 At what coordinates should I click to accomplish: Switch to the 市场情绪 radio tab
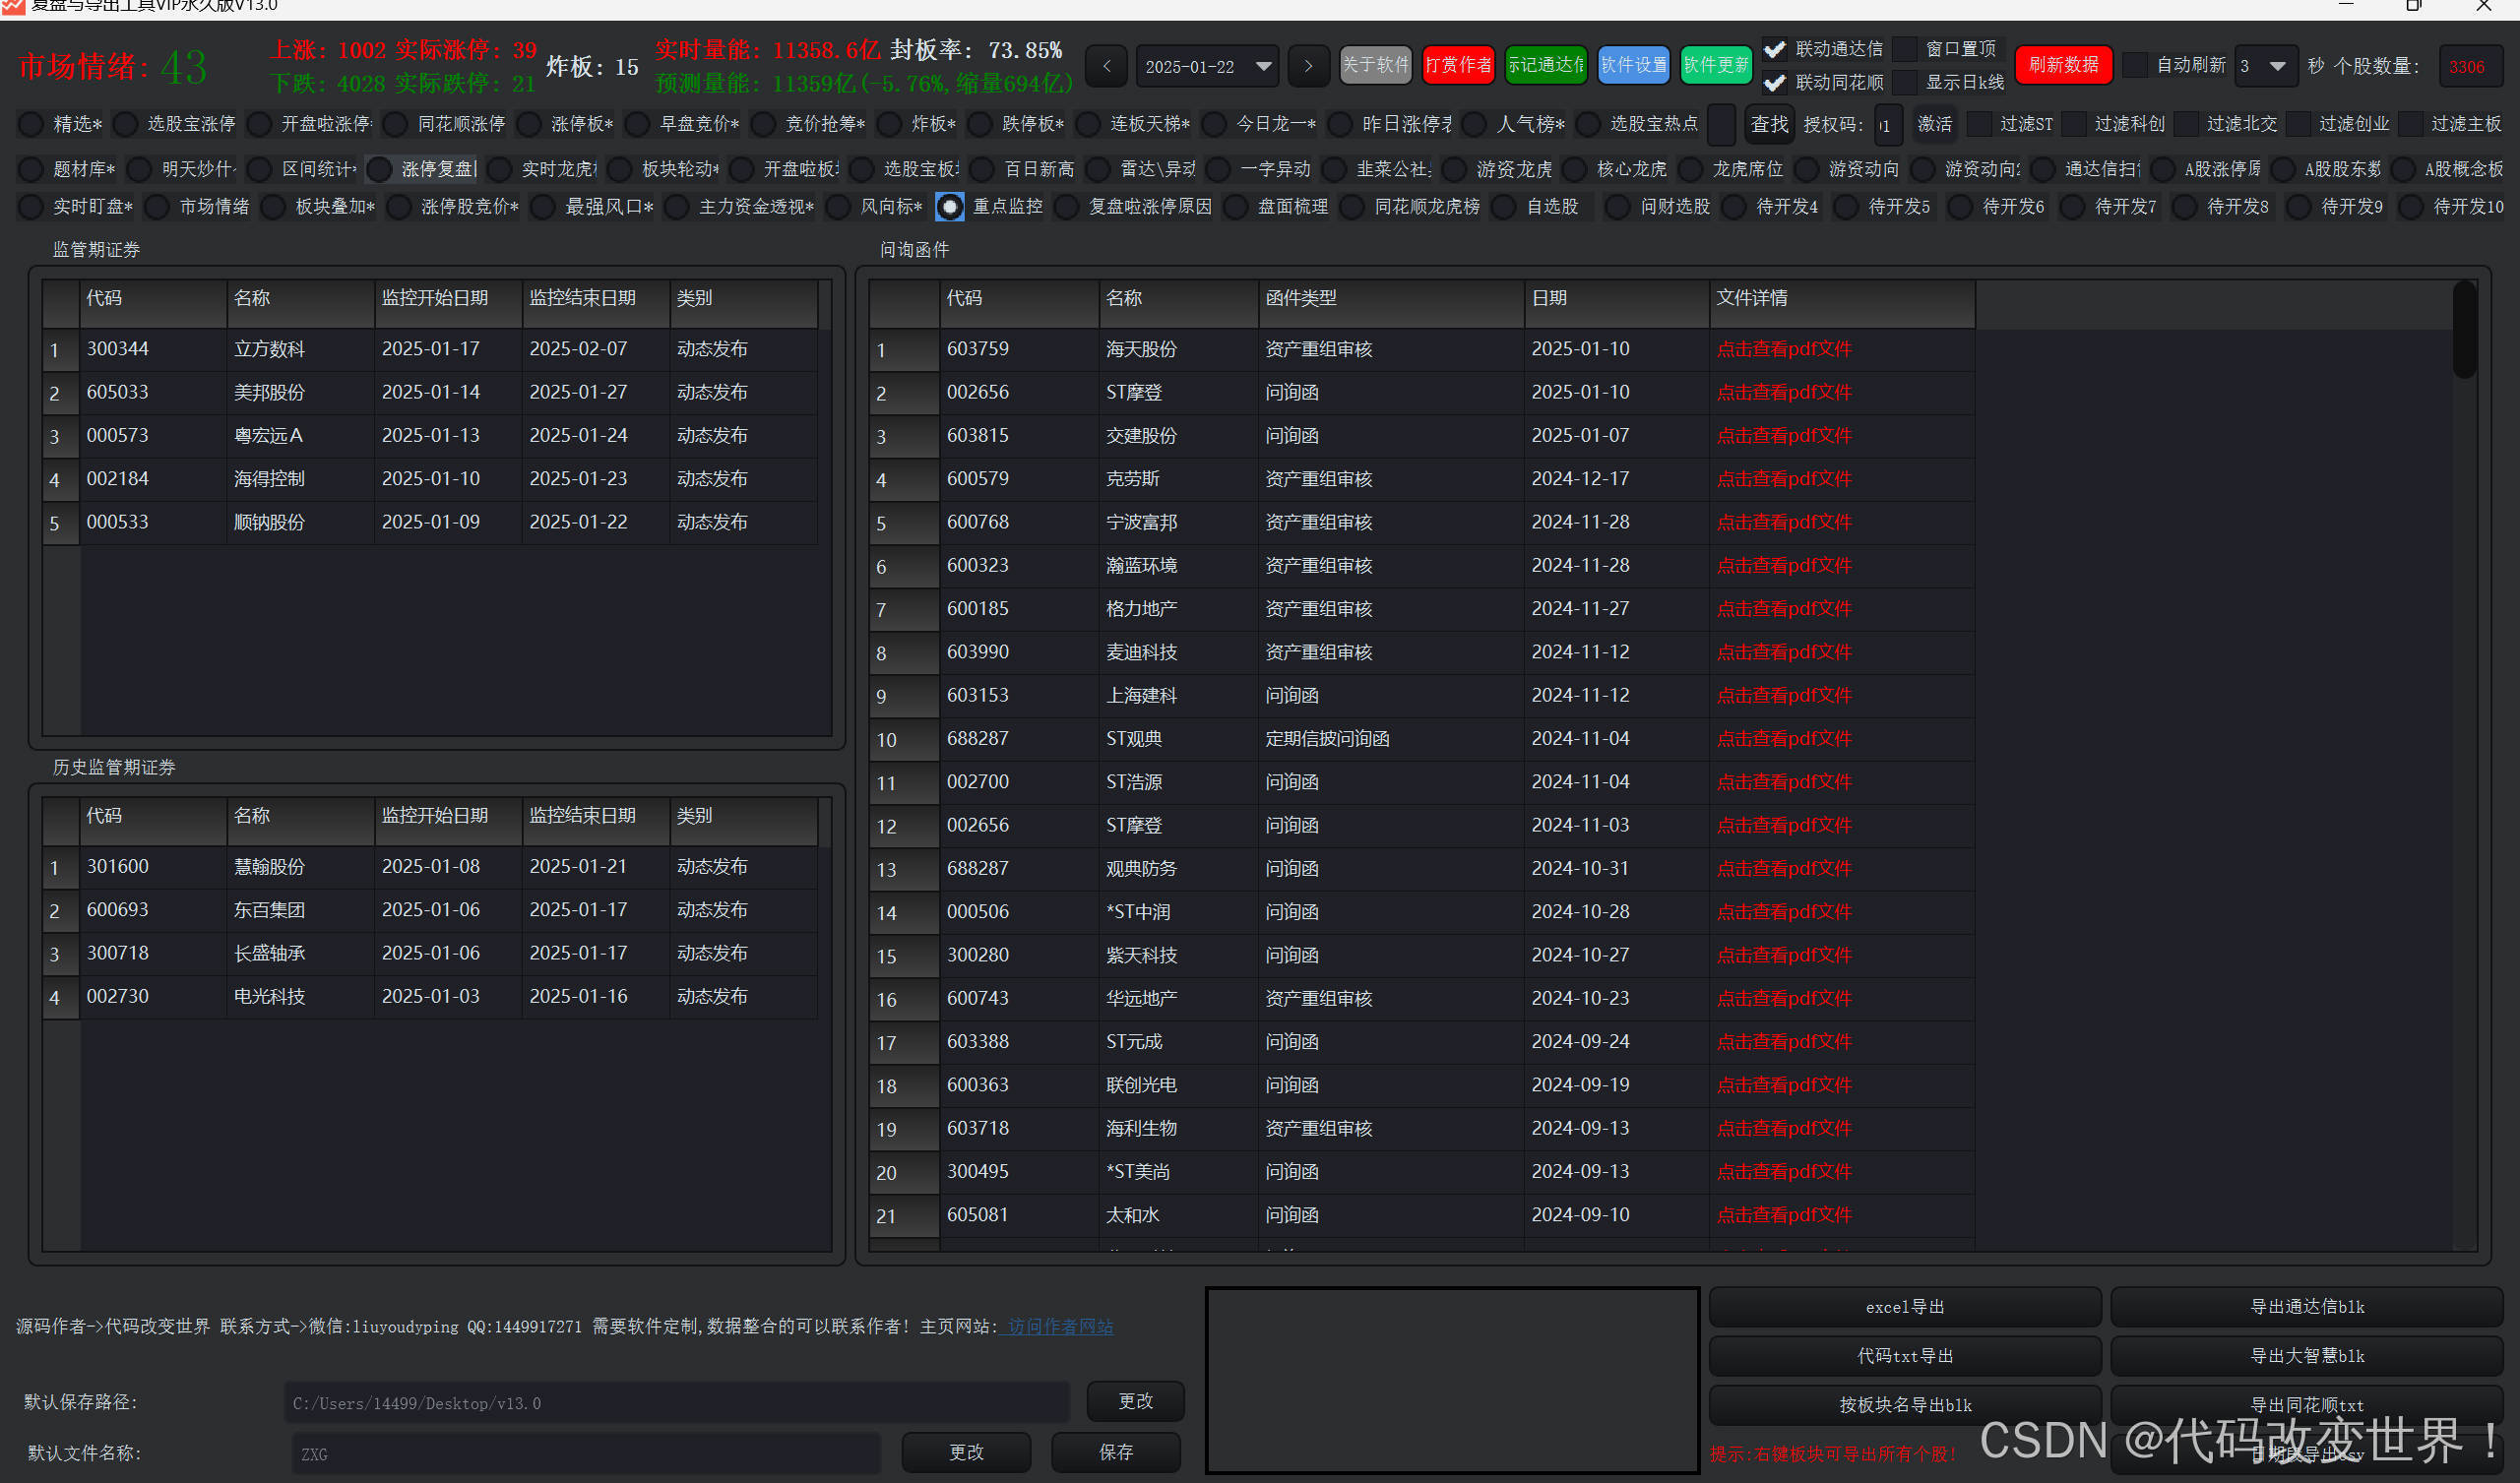tap(157, 207)
